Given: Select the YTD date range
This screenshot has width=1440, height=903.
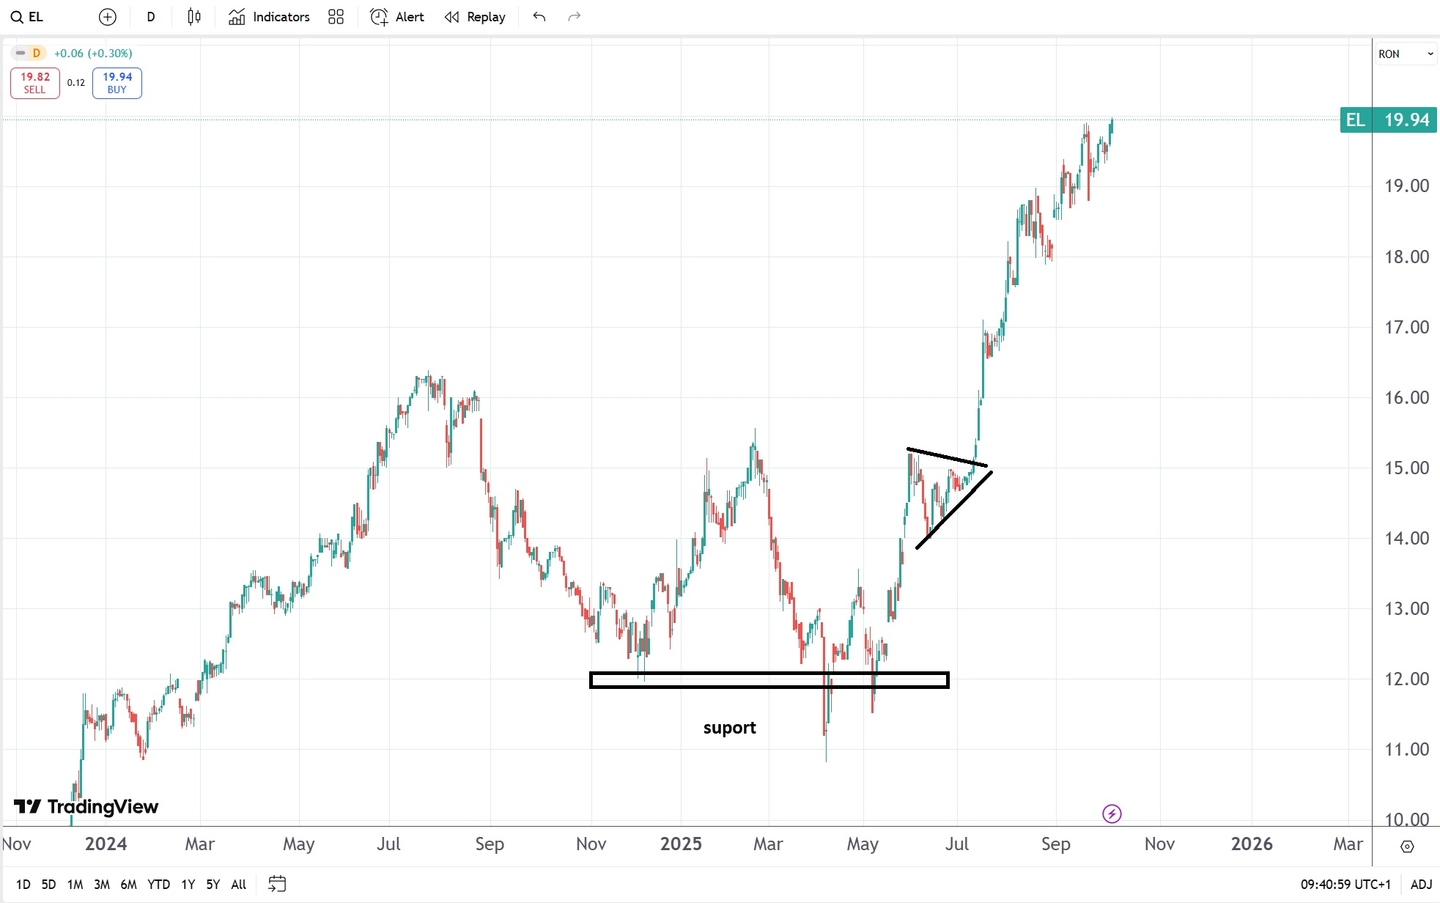Looking at the screenshot, I should point(158,884).
